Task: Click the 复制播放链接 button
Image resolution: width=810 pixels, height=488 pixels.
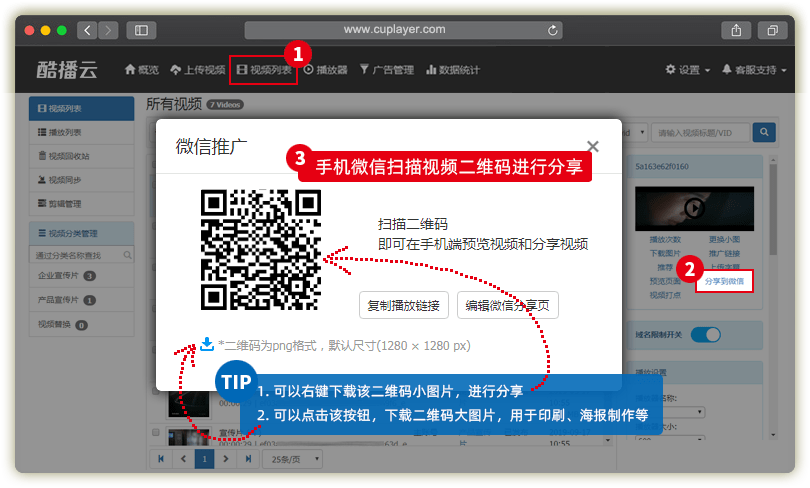Action: click(403, 305)
